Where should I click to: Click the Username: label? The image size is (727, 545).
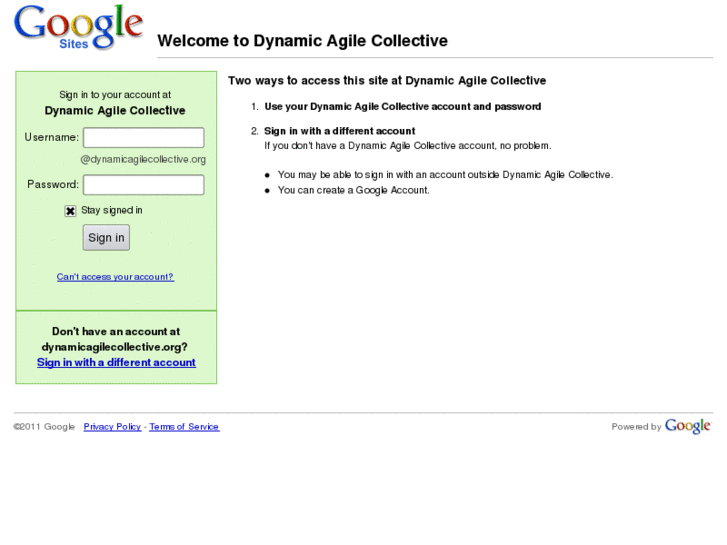coord(51,138)
